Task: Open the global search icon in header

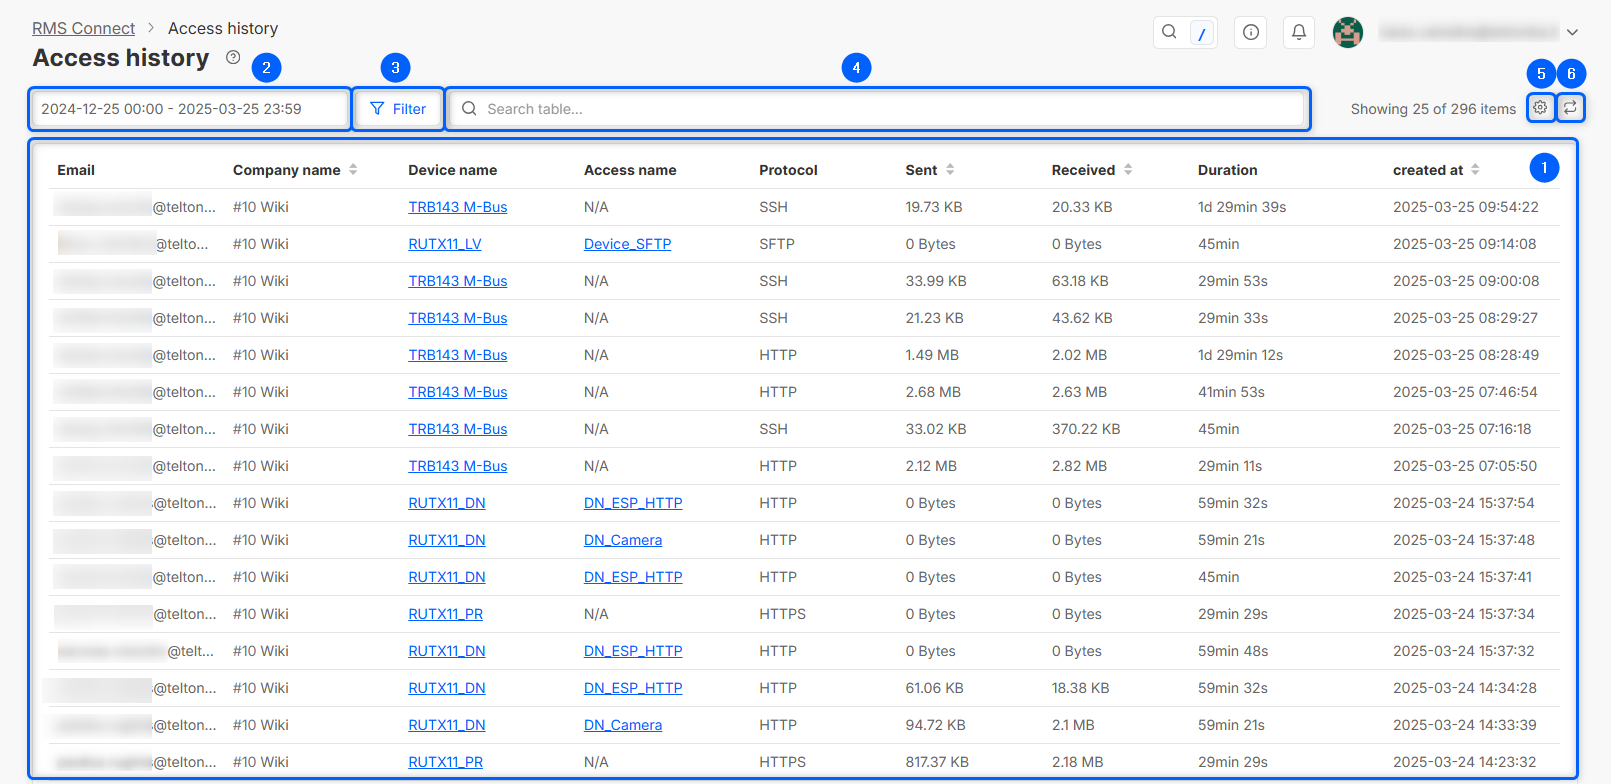Action: 1169,32
